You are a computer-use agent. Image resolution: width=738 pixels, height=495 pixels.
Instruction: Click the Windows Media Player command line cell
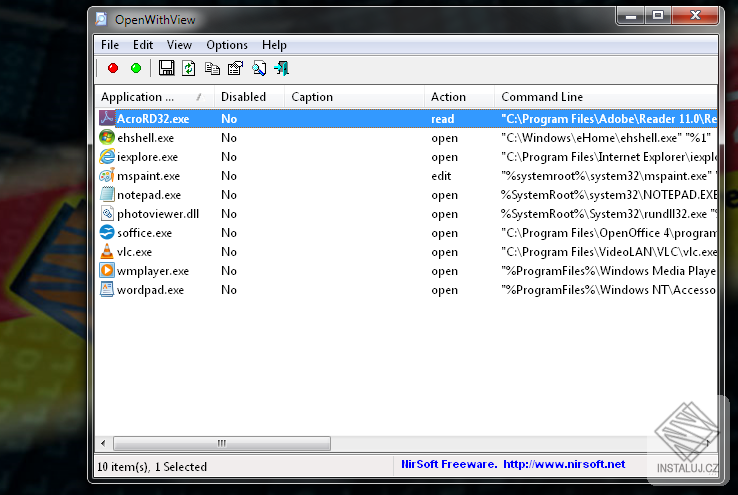point(609,271)
